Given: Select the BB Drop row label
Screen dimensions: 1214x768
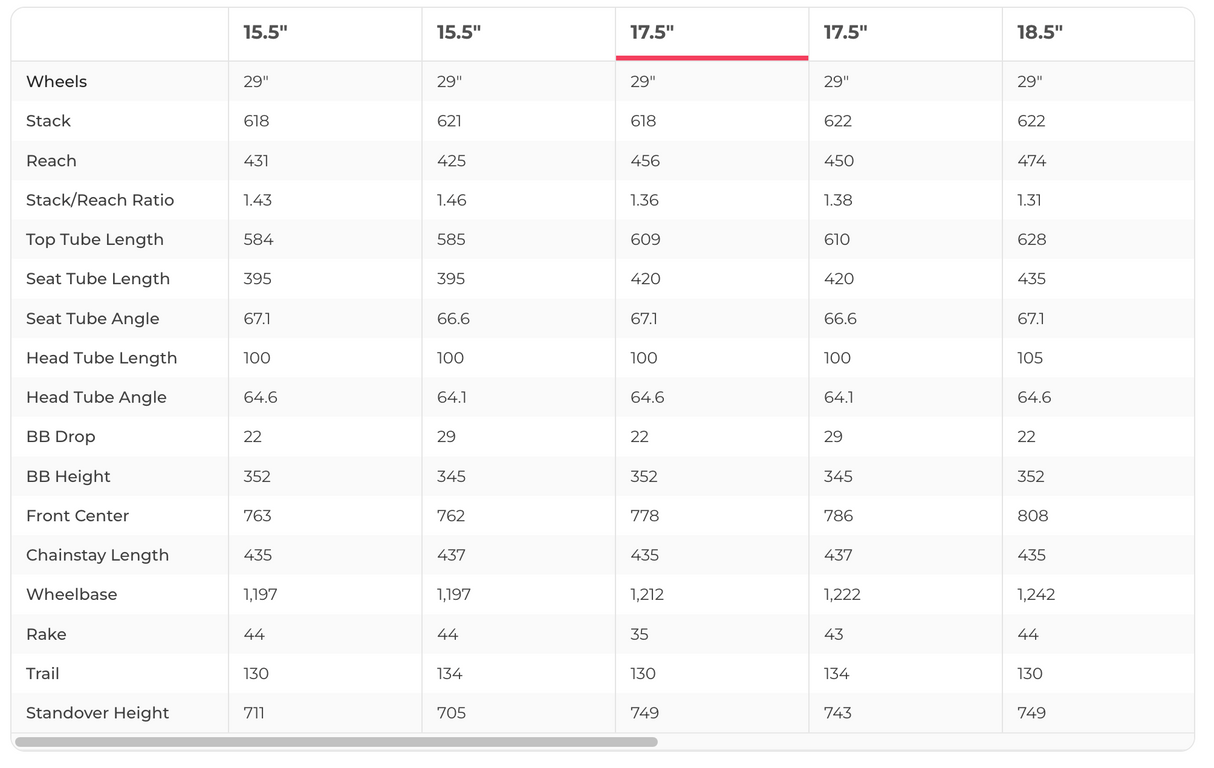Looking at the screenshot, I should tap(60, 437).
